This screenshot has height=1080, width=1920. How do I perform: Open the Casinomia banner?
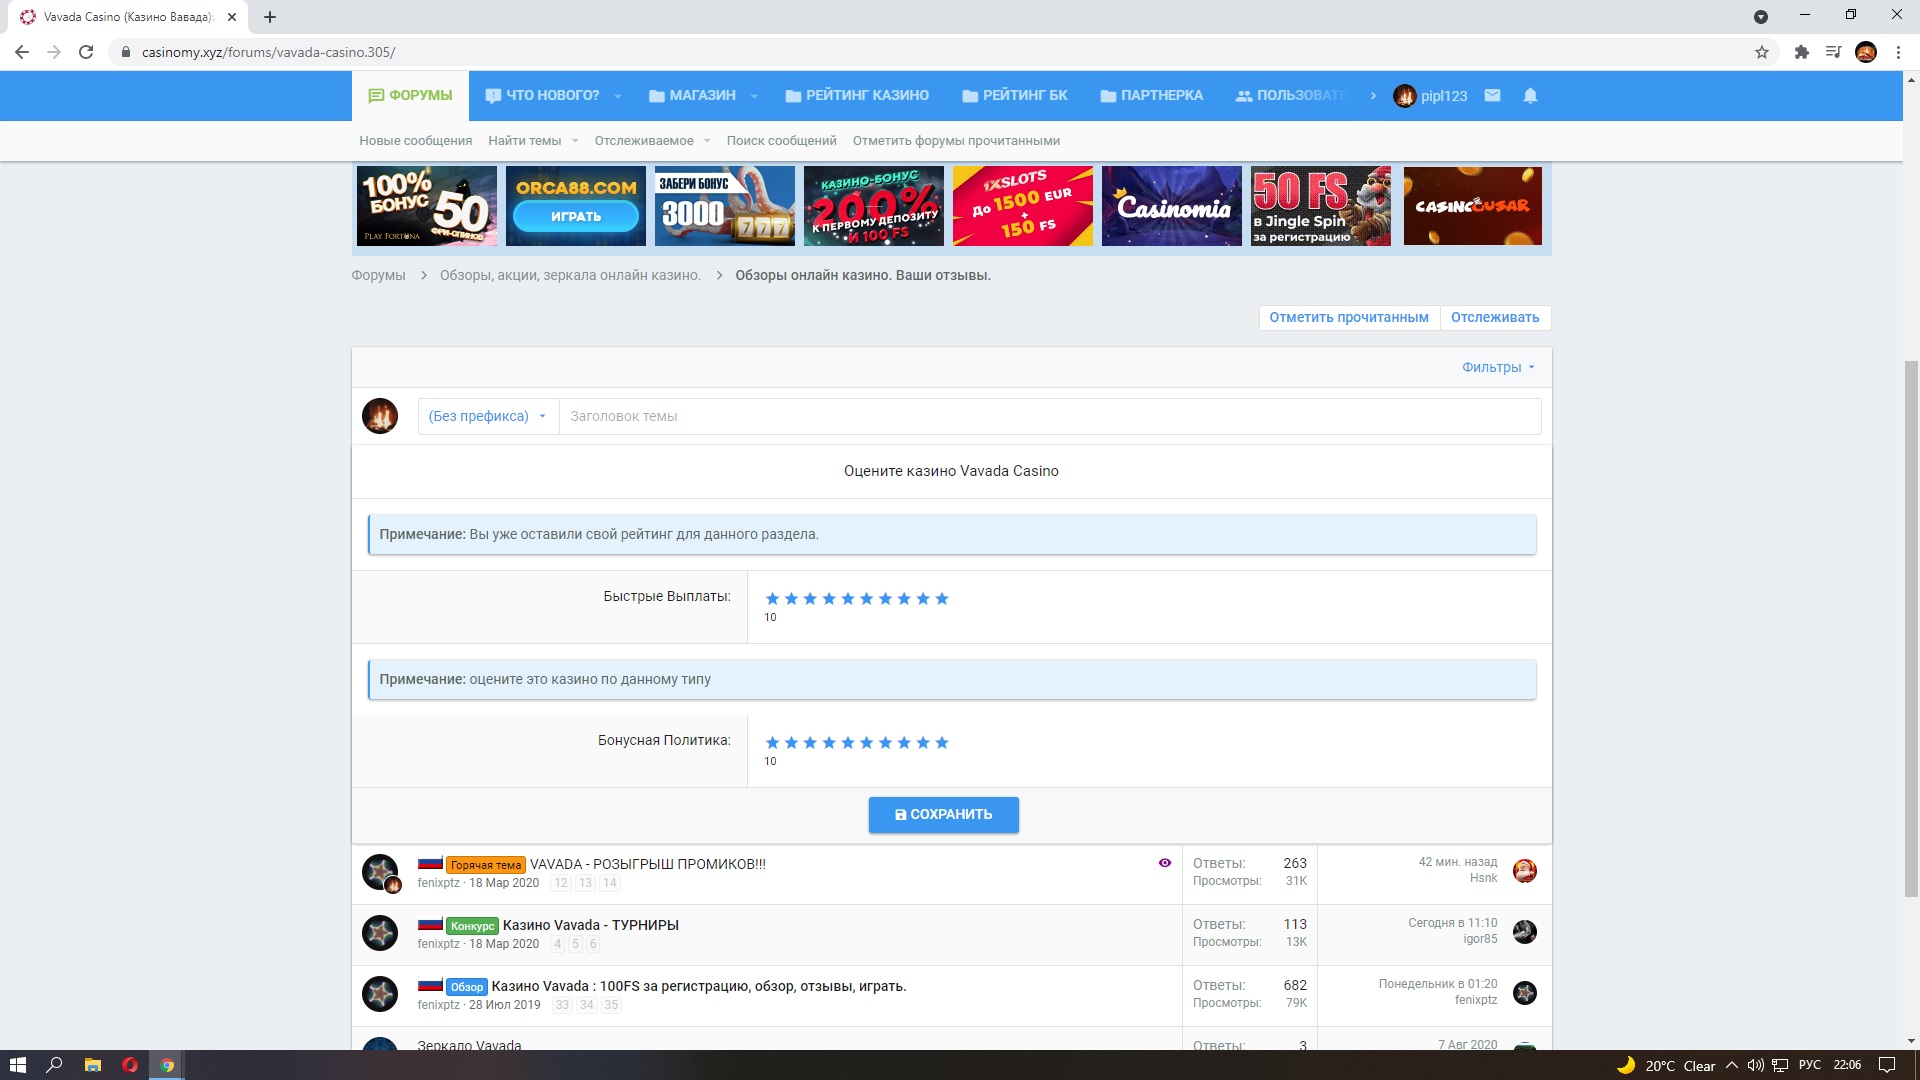coord(1172,206)
